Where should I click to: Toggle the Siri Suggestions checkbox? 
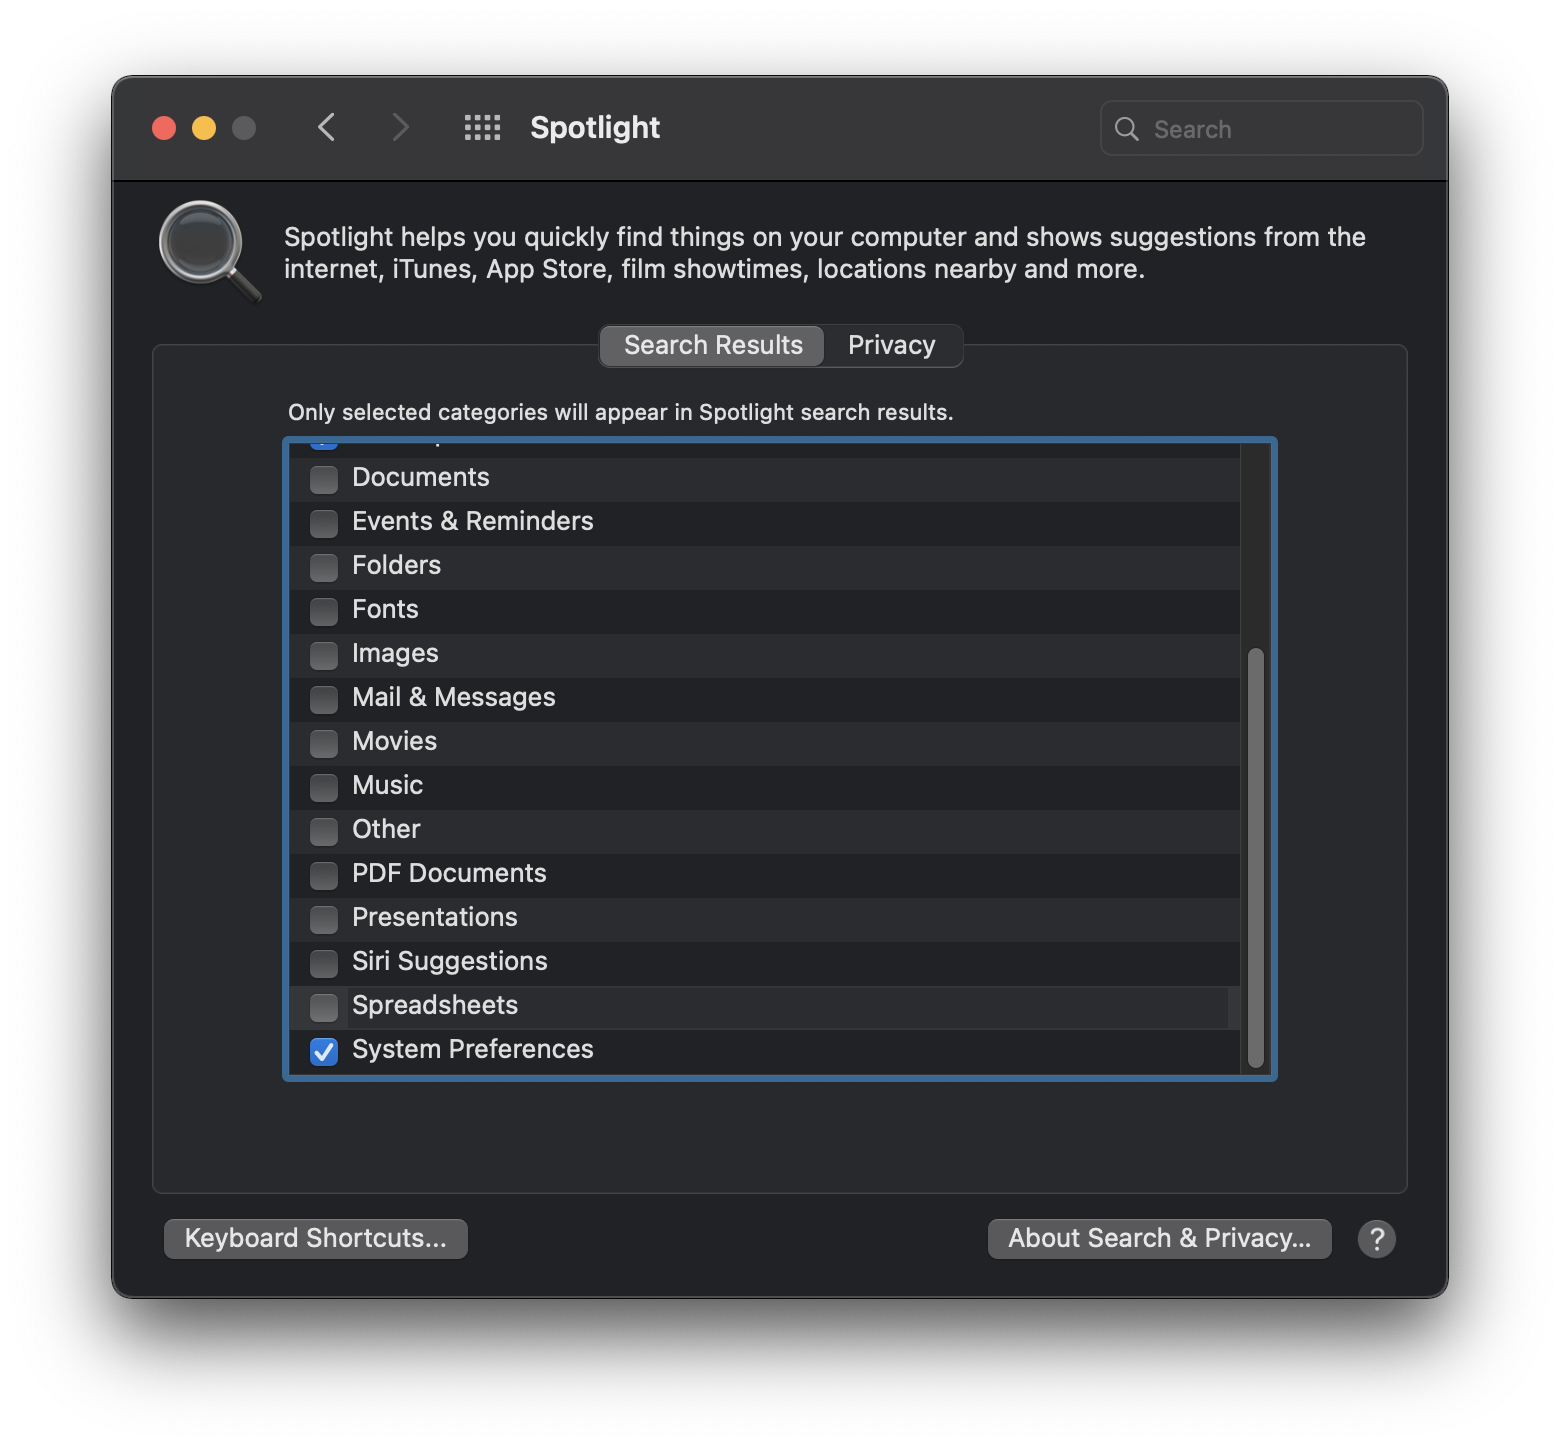(324, 963)
